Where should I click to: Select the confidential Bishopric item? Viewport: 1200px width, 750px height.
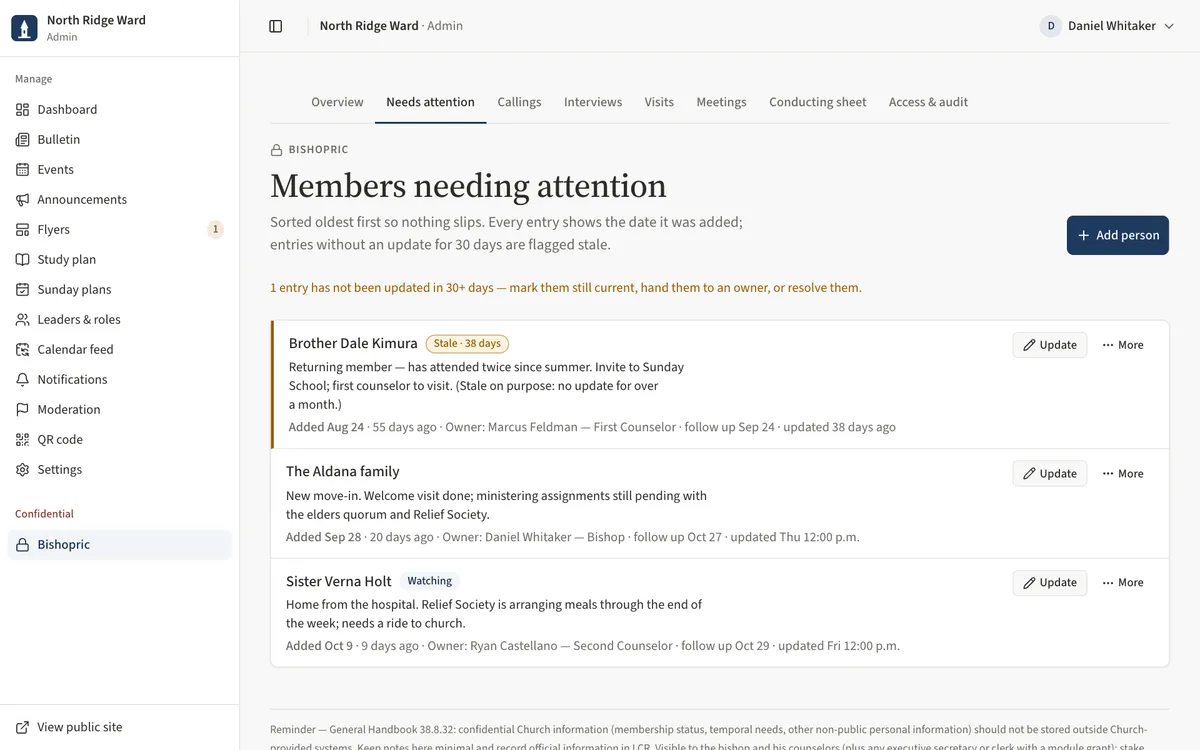point(120,545)
